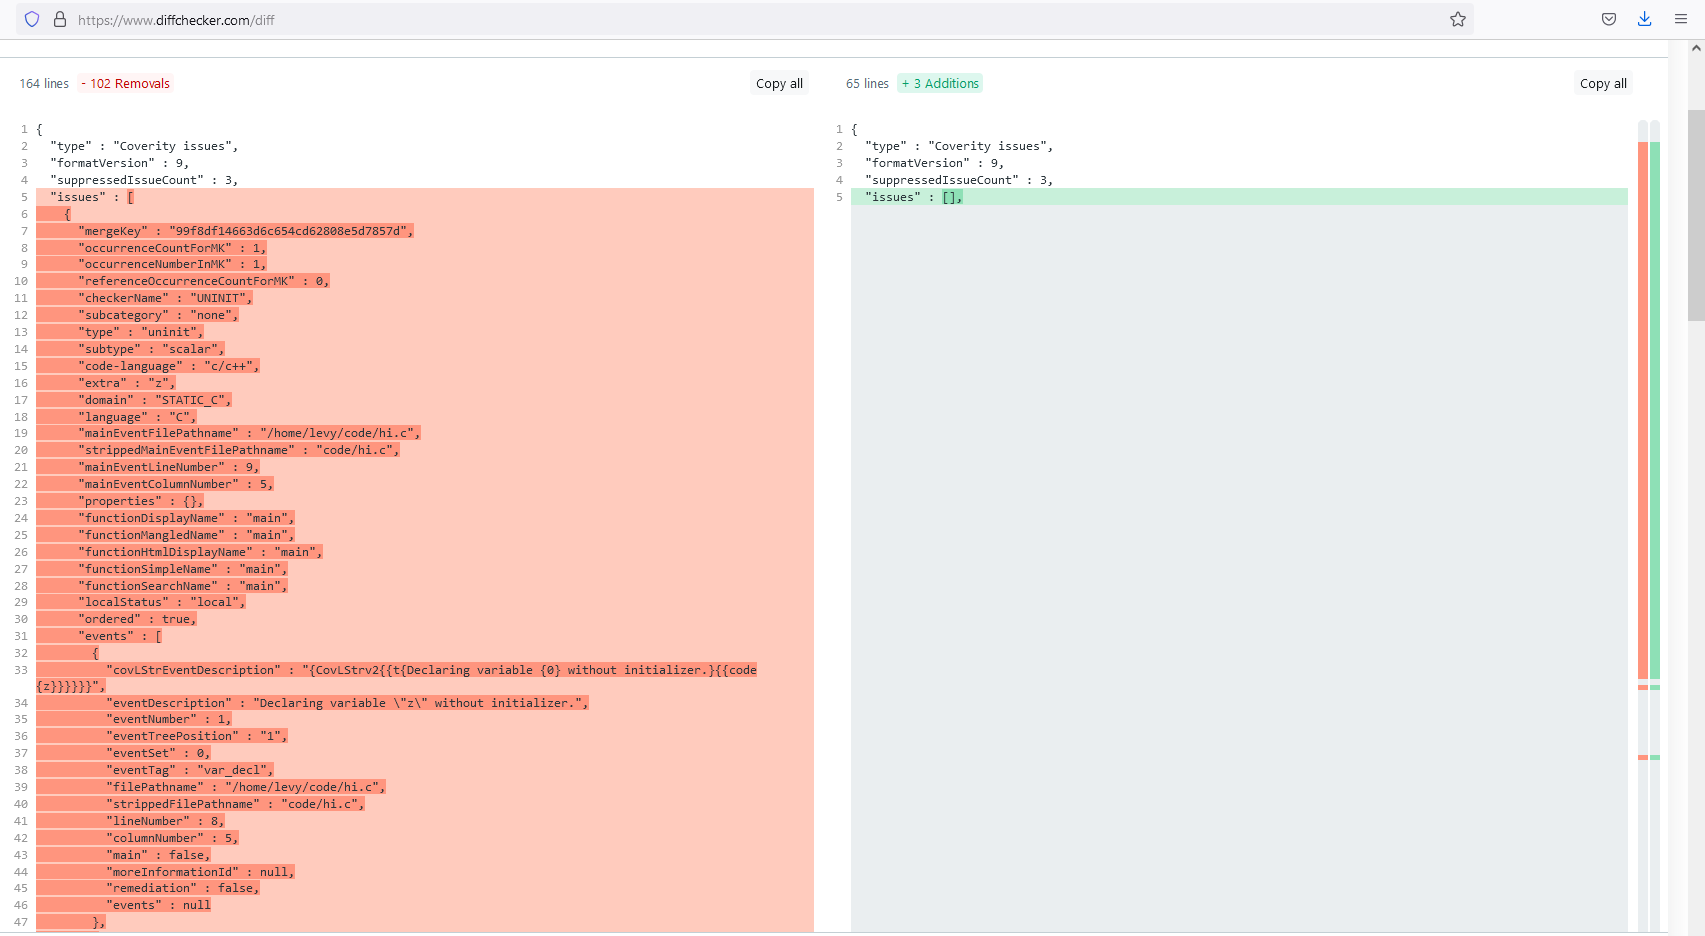
Task: Click the scrollbar up arrow
Action: pos(1696,47)
